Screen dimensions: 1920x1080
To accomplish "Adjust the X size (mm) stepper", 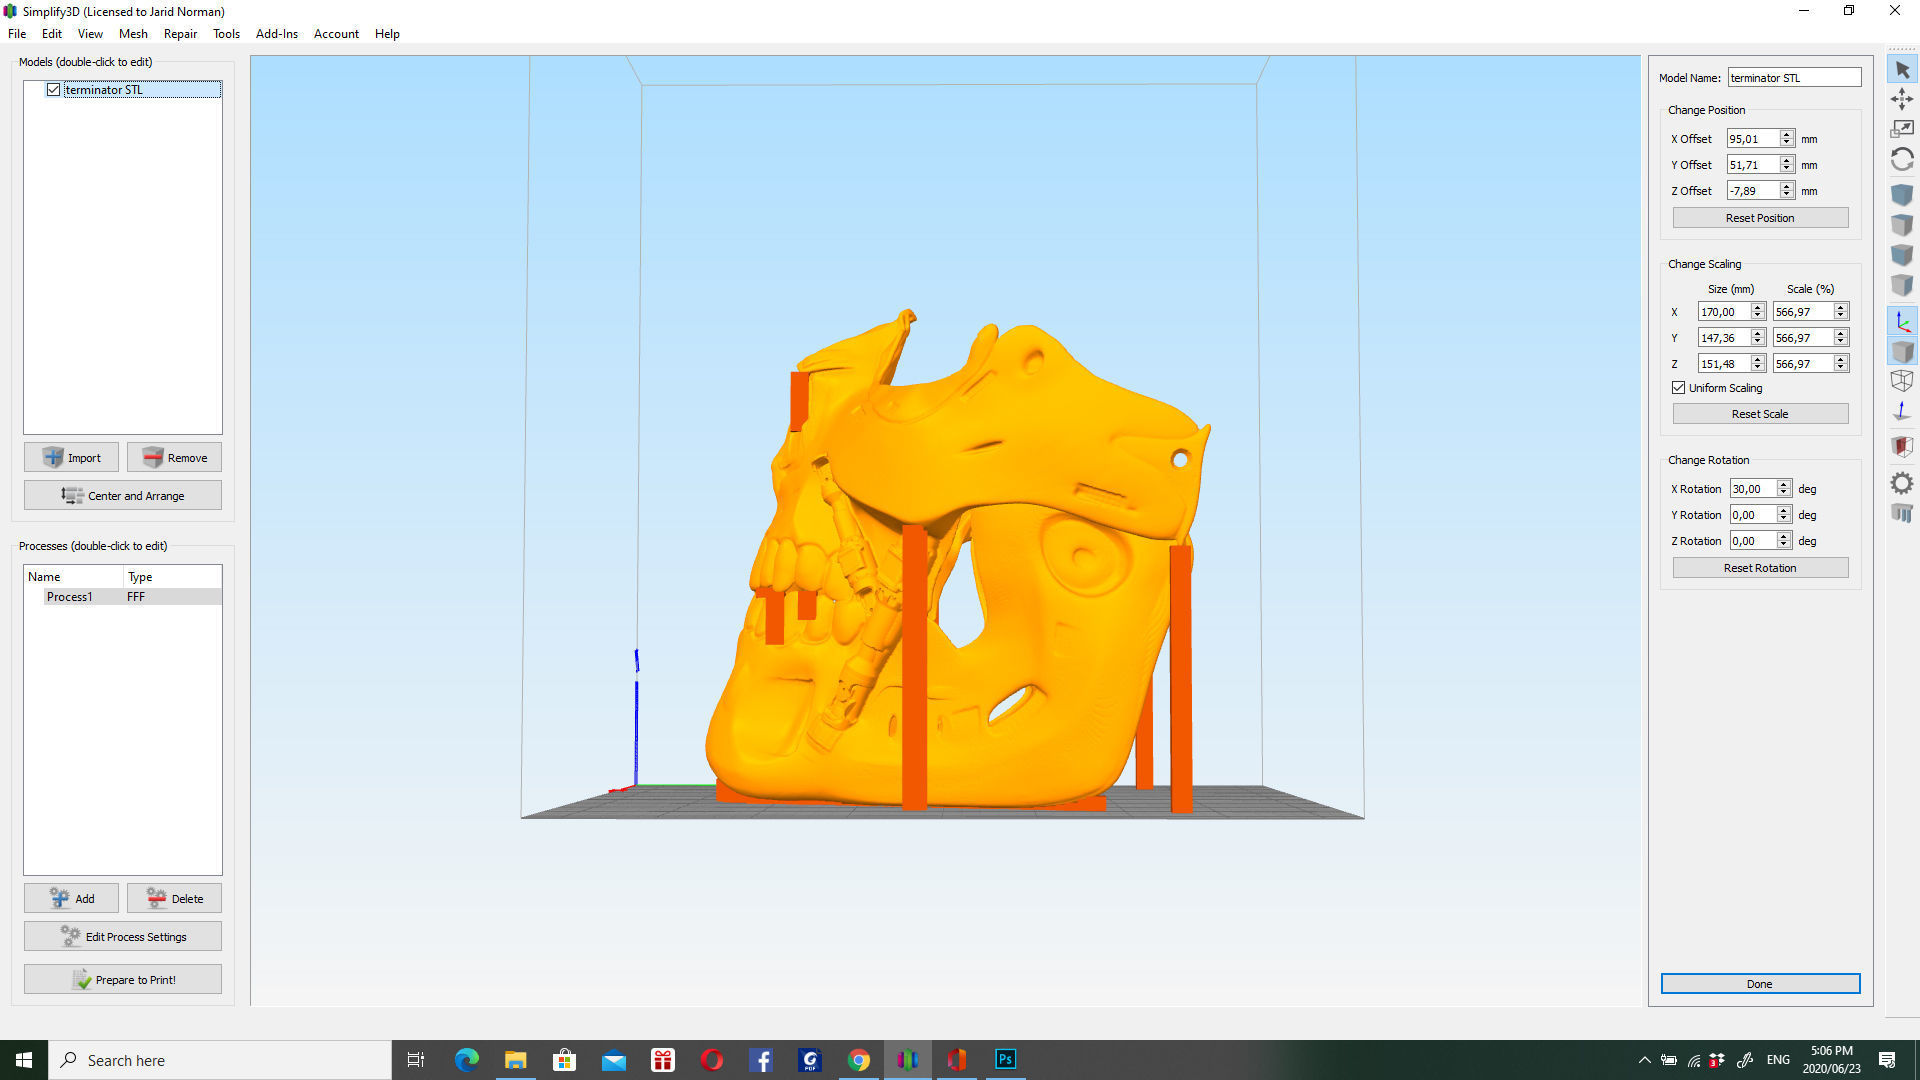I will 1757,312.
